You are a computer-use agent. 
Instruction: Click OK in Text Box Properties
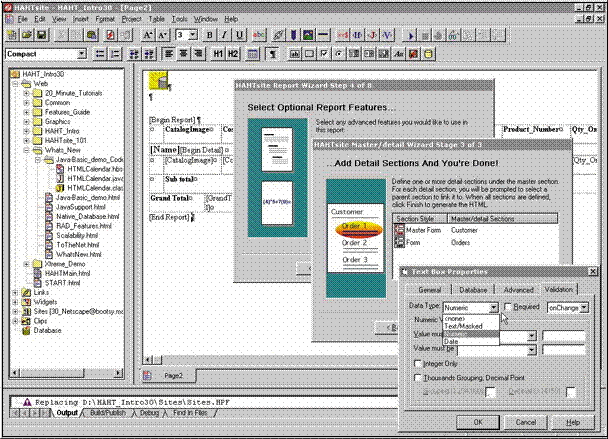[478, 422]
